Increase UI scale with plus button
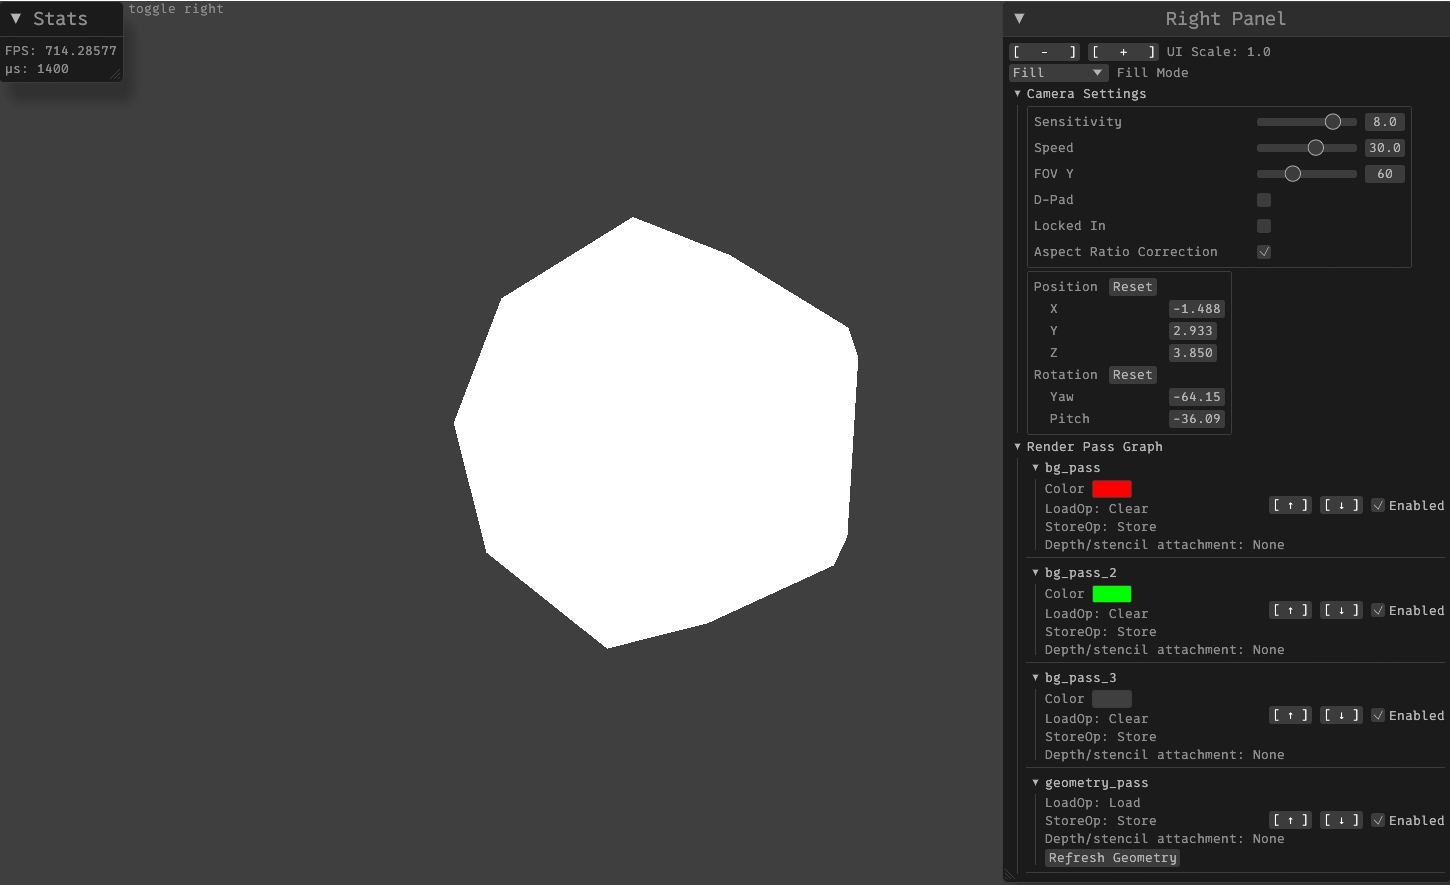1450x885 pixels. tap(1123, 52)
